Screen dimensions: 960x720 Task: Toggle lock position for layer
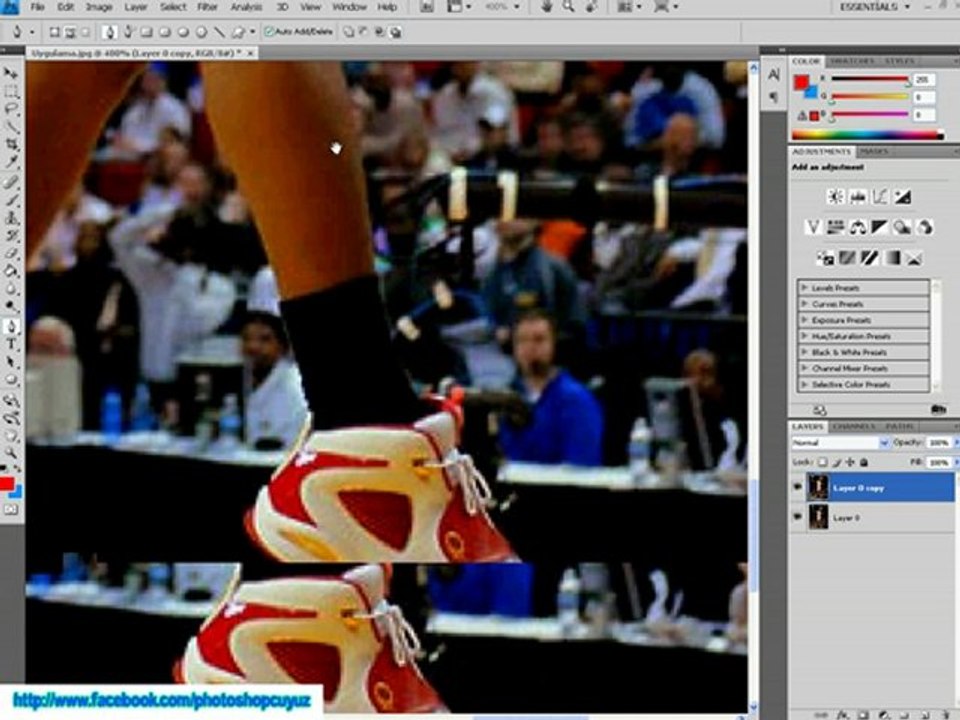point(850,462)
